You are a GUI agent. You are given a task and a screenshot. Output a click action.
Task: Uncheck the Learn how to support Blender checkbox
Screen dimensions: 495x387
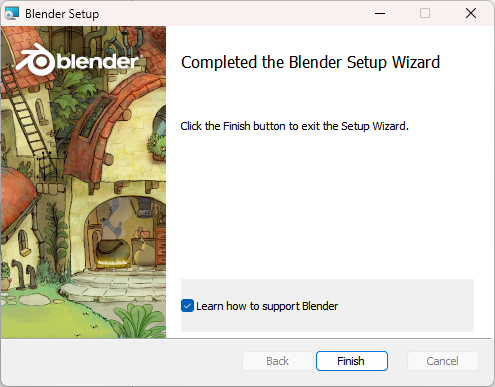pos(187,306)
